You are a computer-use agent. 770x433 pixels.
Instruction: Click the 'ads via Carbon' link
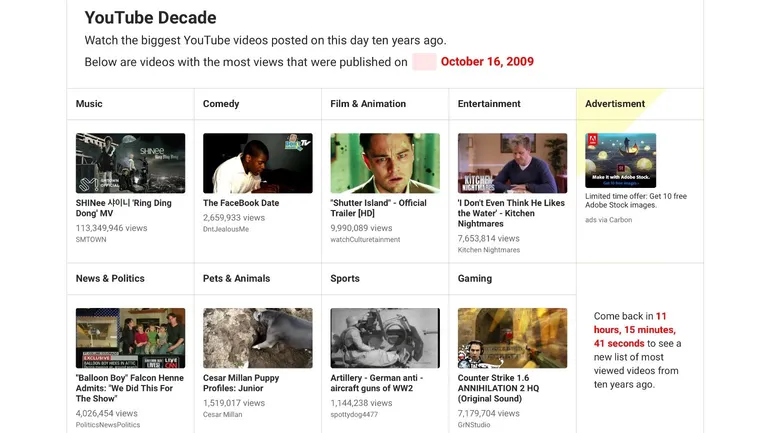coord(609,220)
